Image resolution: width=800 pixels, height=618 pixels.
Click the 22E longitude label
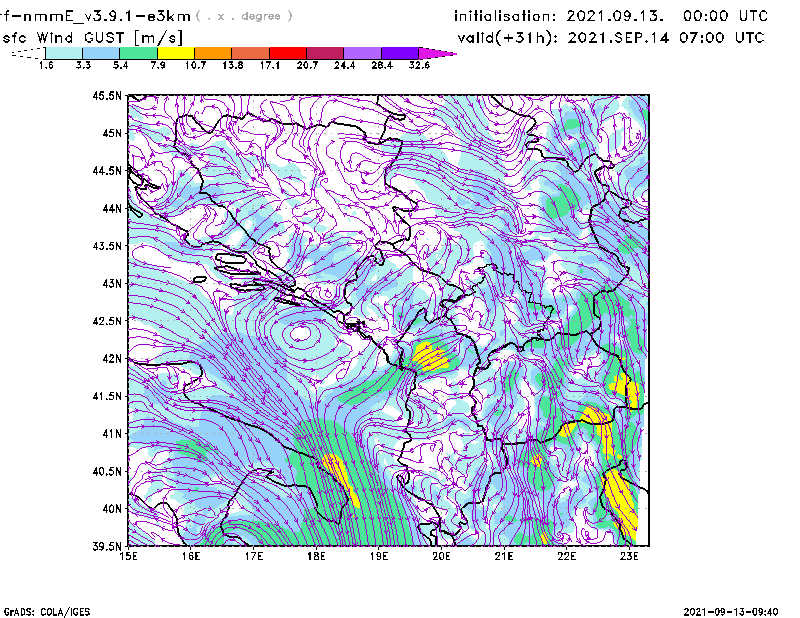click(566, 556)
